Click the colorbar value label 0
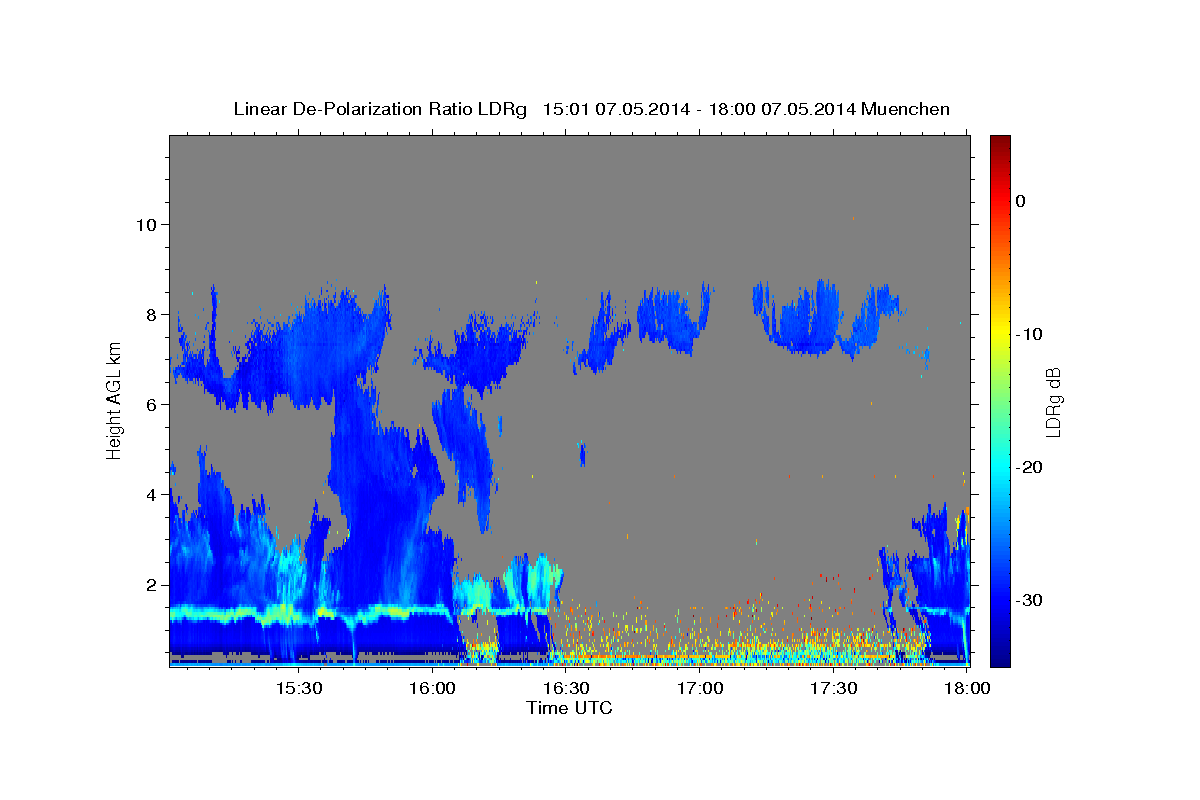This screenshot has height=800, width=1200. coord(1020,201)
